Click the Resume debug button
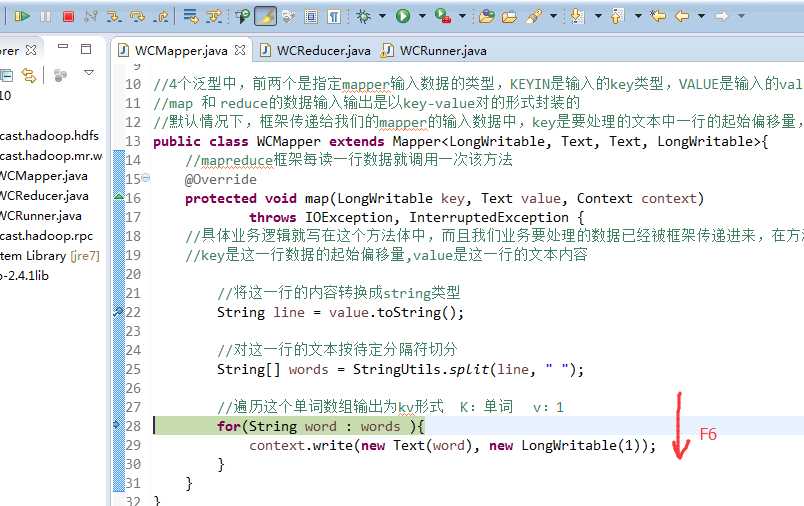 (22, 16)
